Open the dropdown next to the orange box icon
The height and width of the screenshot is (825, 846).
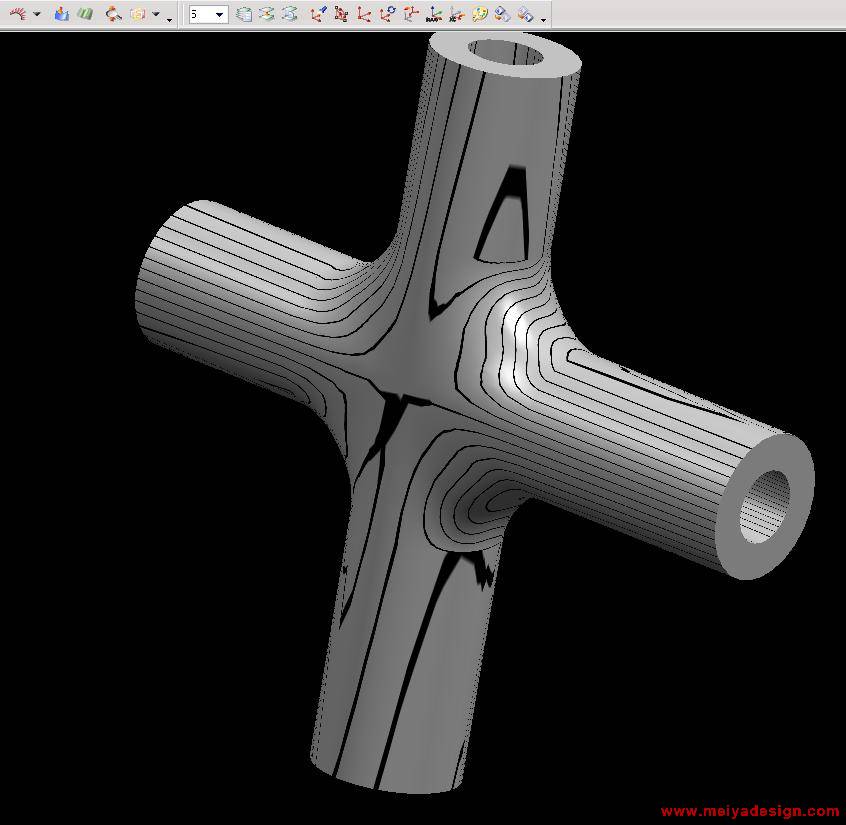pyautogui.click(x=156, y=15)
